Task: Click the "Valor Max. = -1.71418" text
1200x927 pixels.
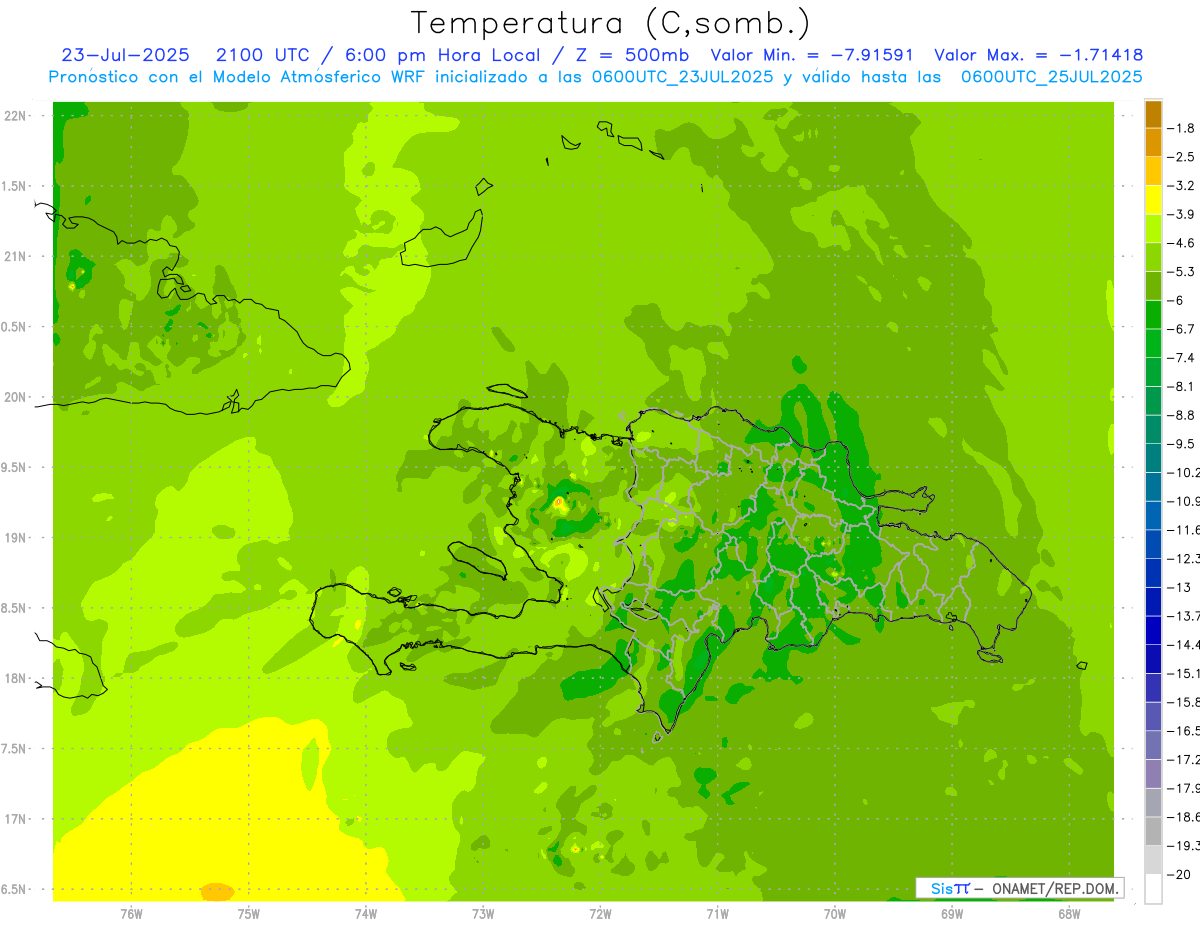Action: (1038, 55)
